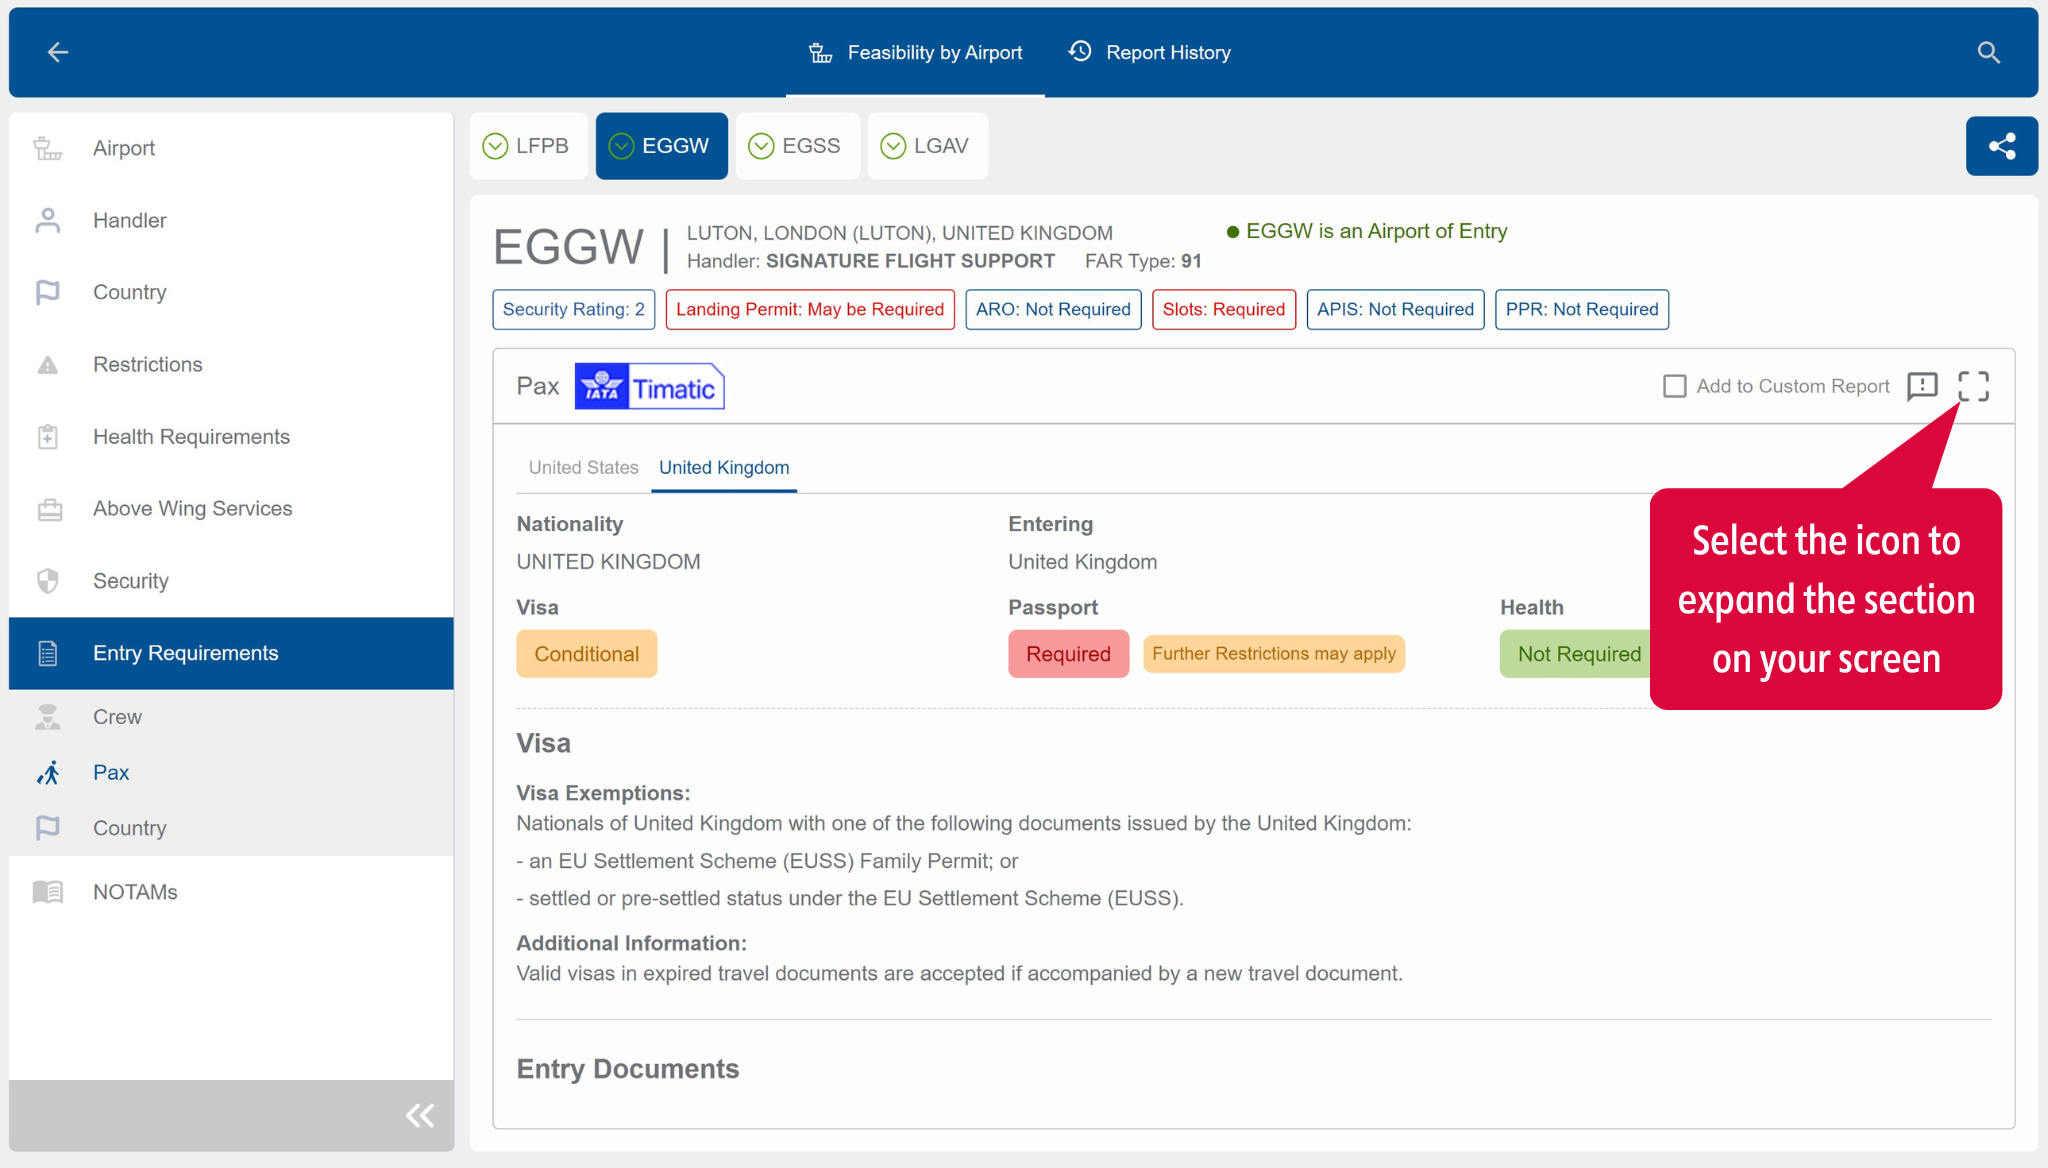Open top Country sidebar item

click(231, 292)
